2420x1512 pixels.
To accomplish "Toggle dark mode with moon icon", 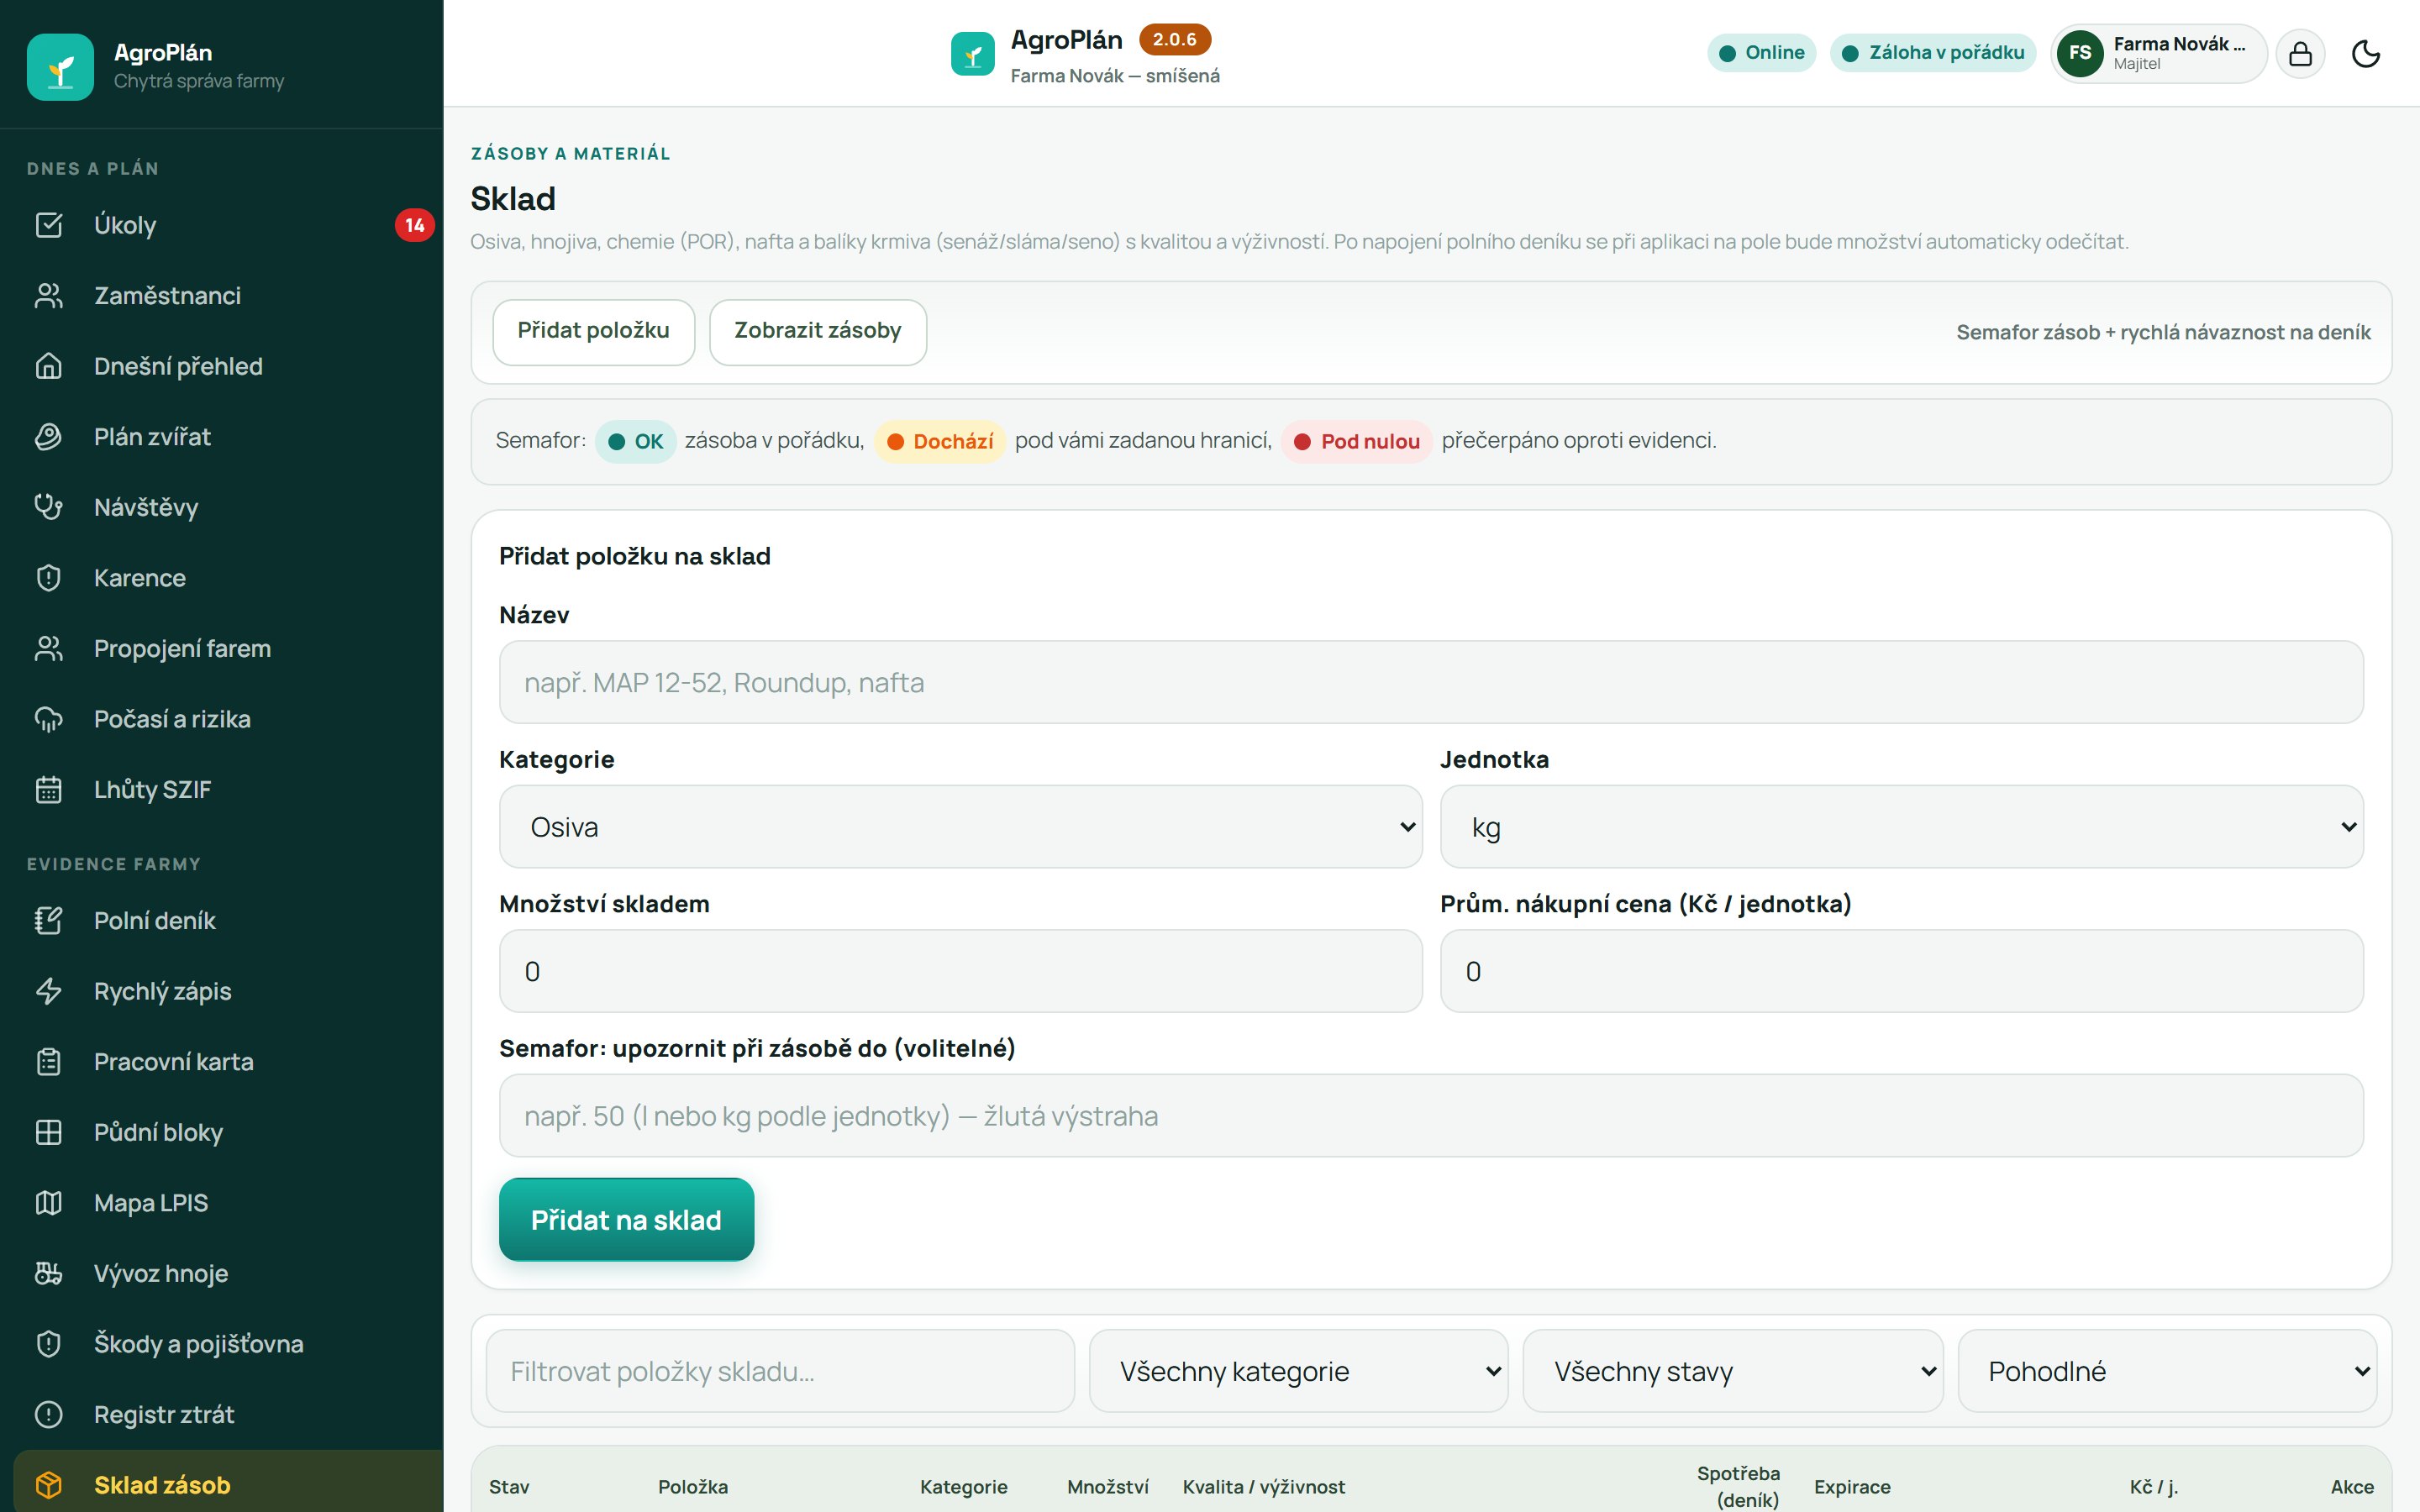I will pyautogui.click(x=2365, y=53).
